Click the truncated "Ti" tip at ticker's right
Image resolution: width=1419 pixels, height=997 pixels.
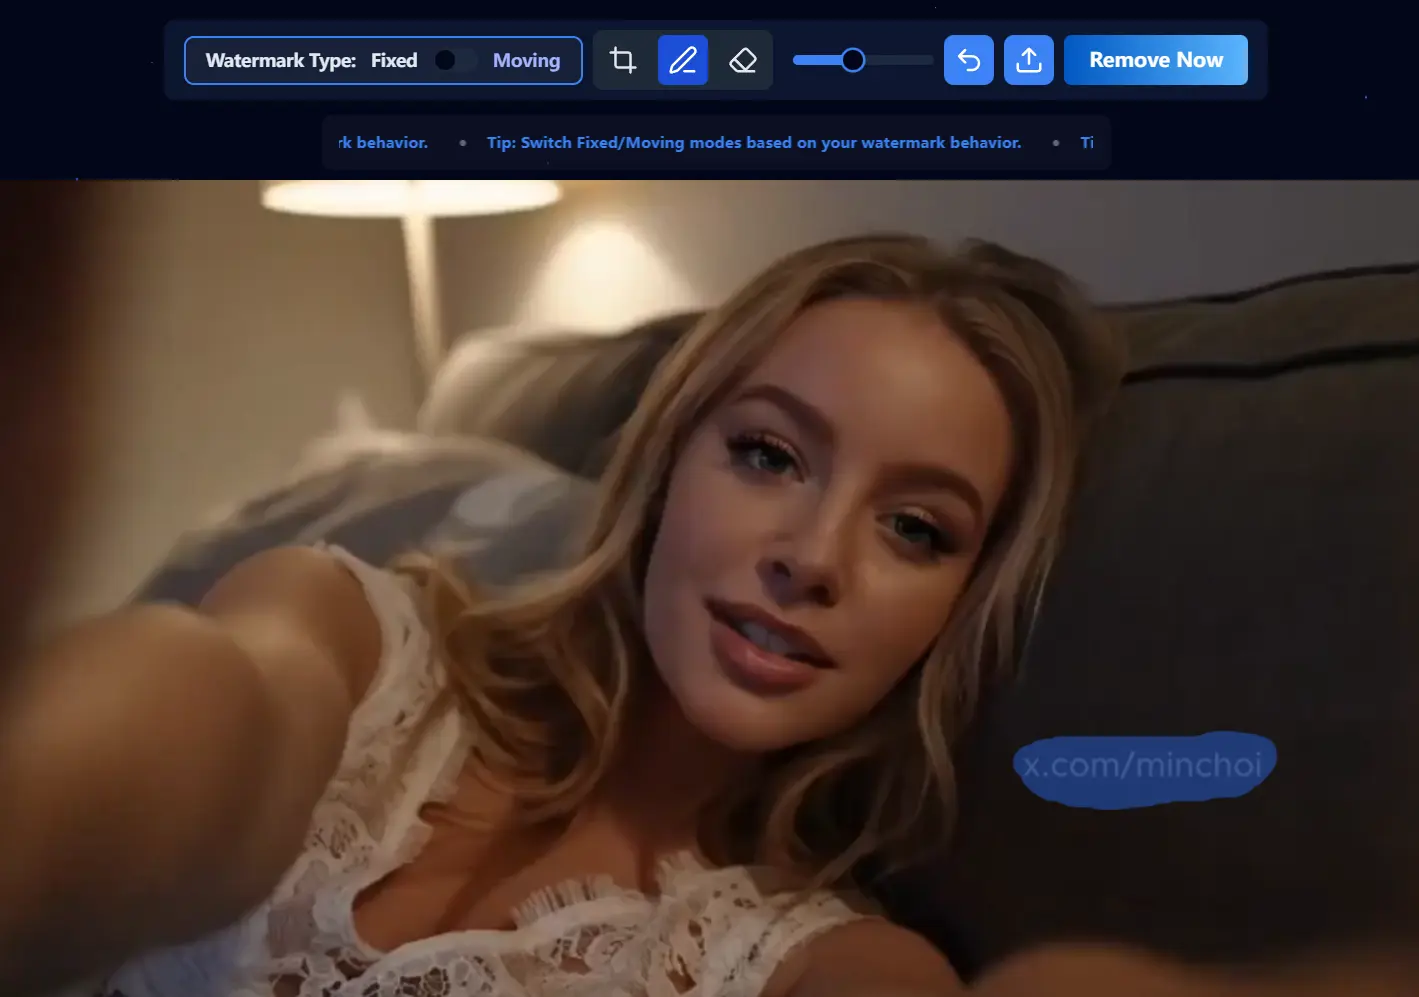(1087, 143)
